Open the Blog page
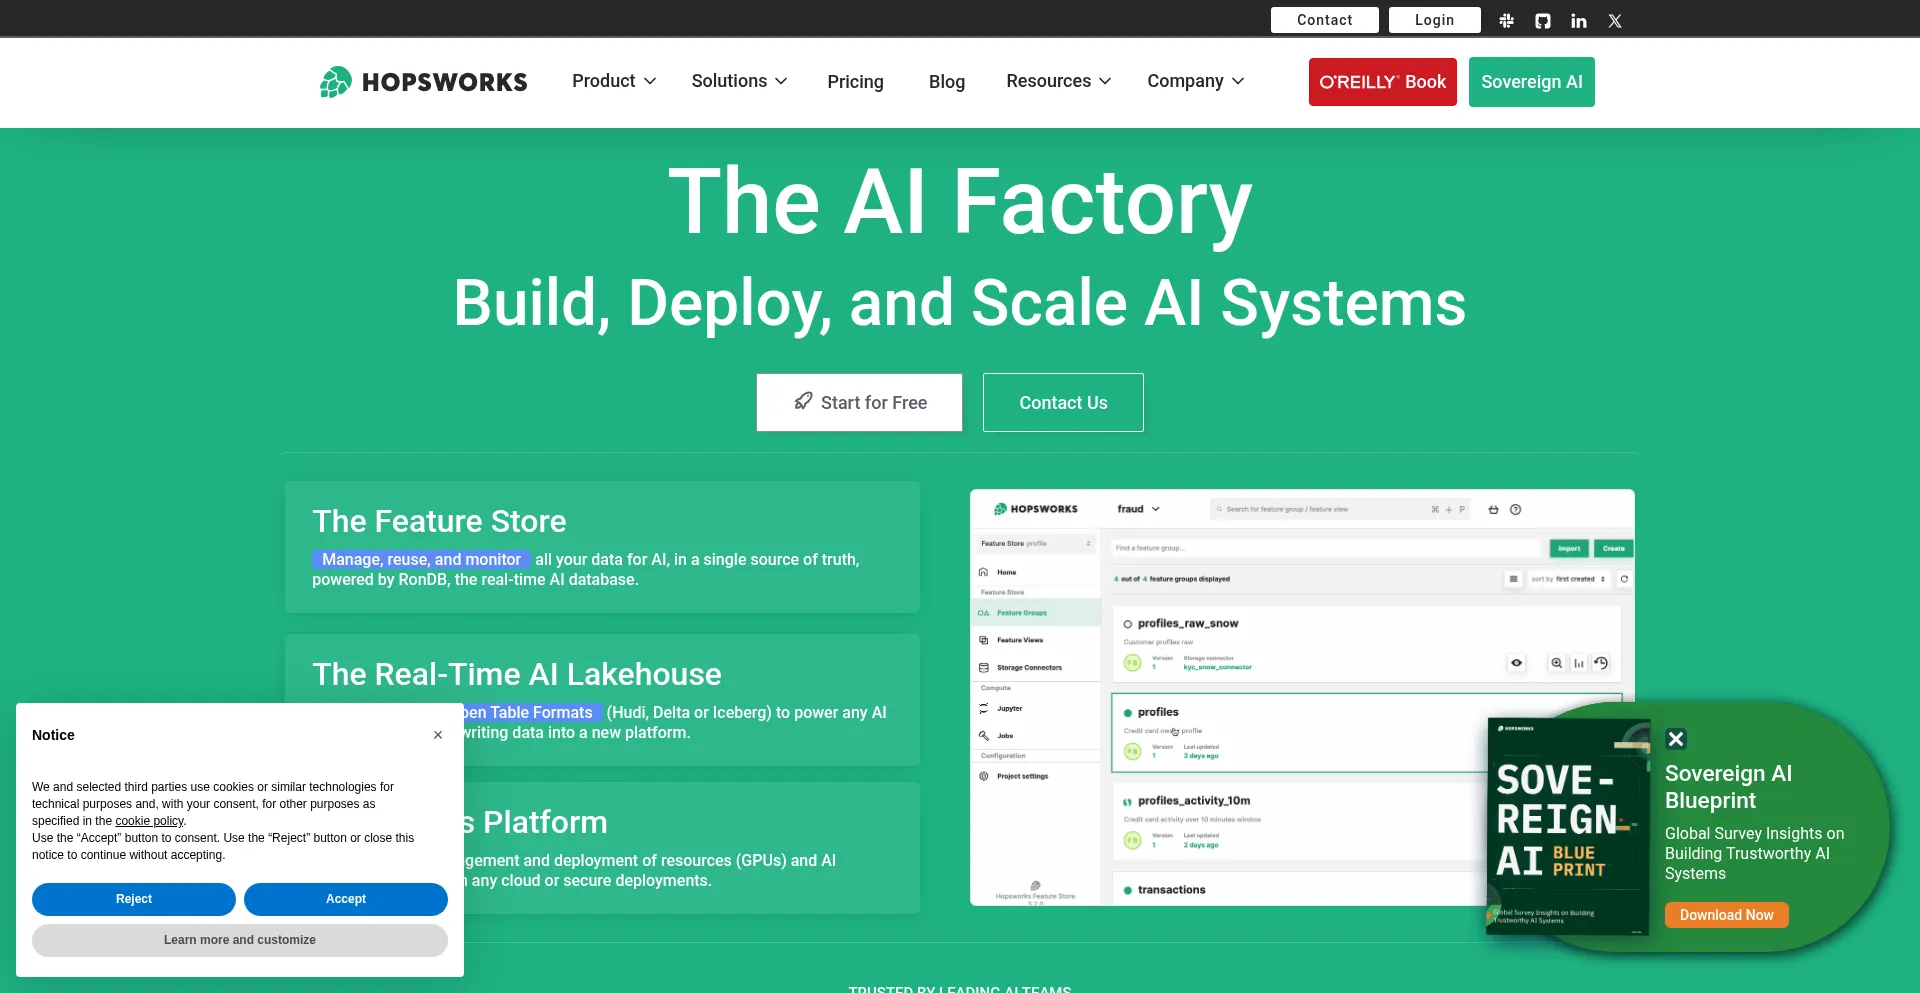This screenshot has width=1920, height=993. click(x=946, y=82)
